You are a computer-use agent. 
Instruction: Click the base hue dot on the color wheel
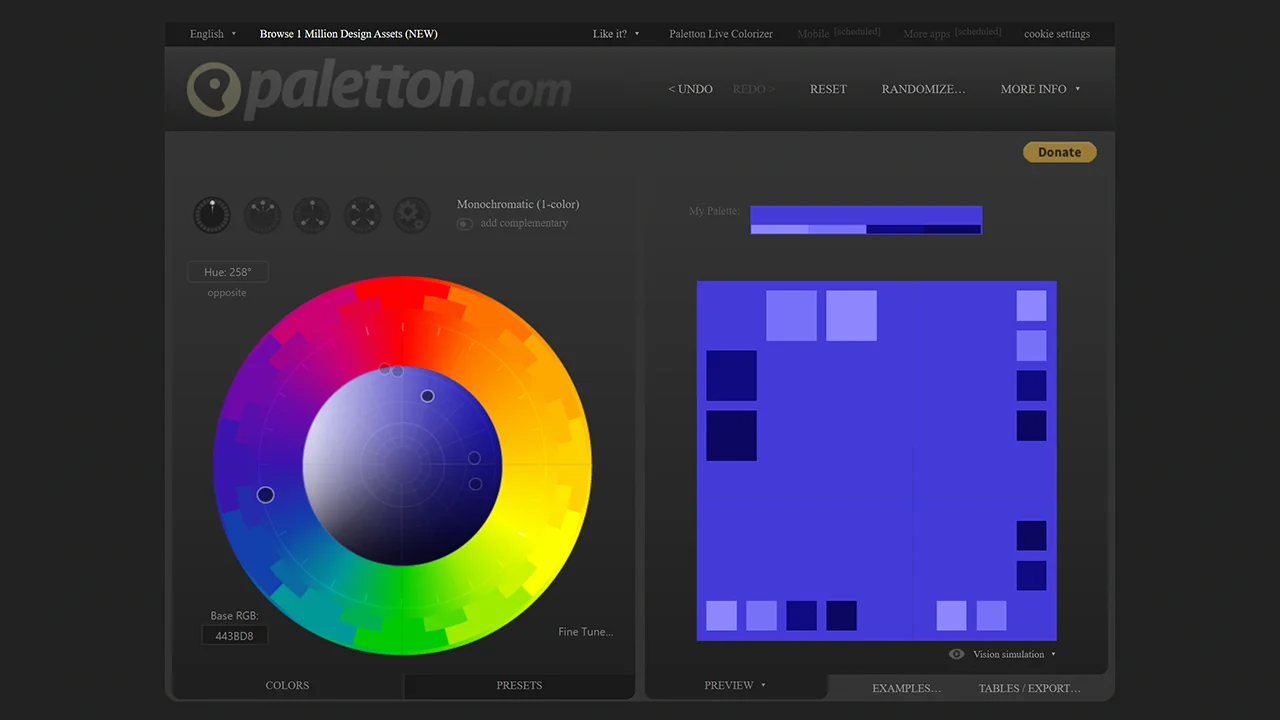pyautogui.click(x=265, y=495)
